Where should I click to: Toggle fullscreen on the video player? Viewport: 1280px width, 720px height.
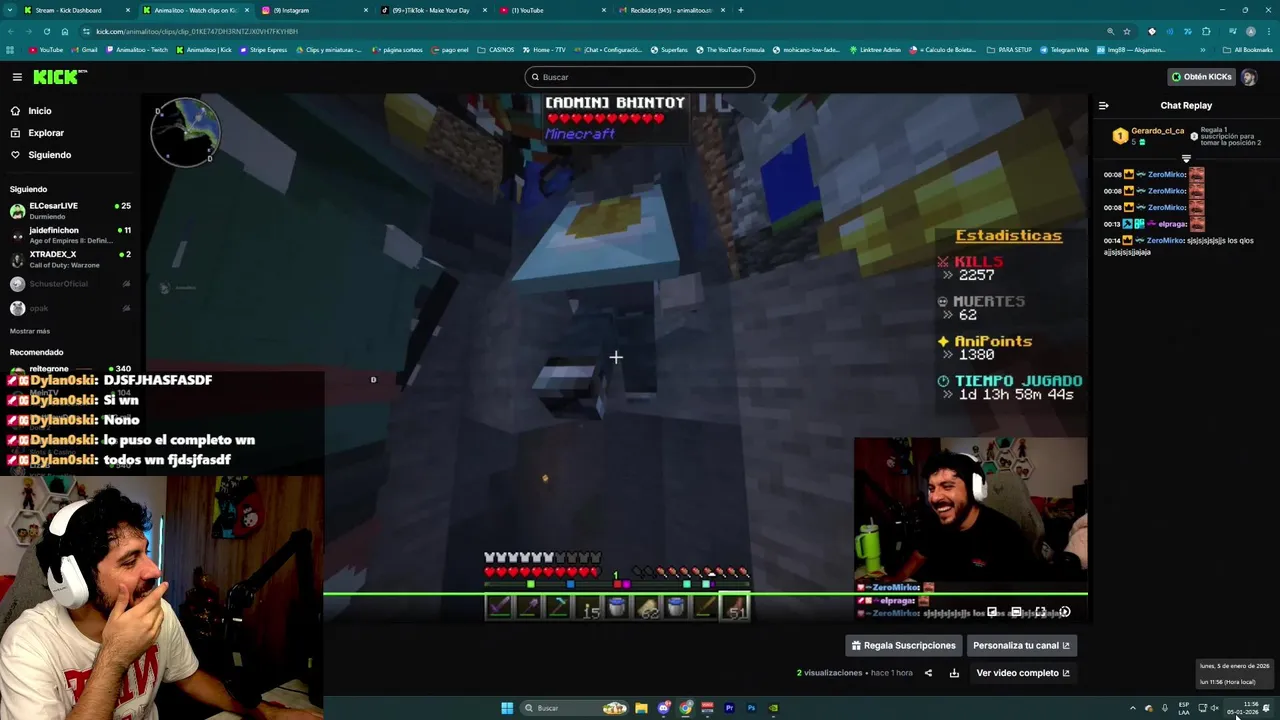coord(1040,612)
